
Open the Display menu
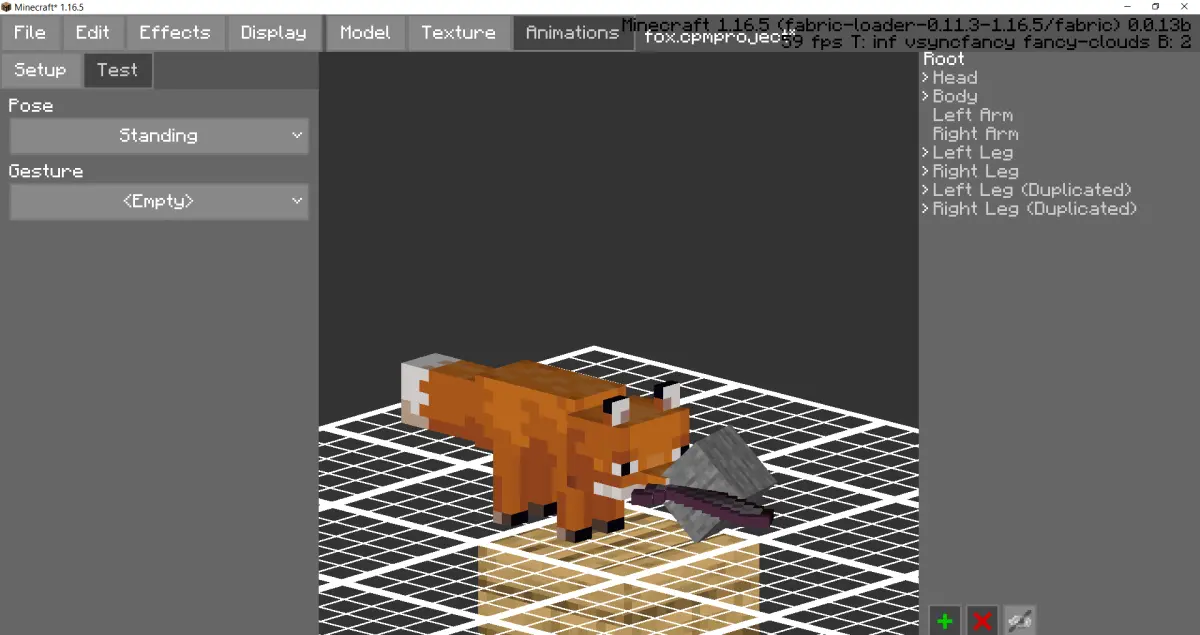point(274,33)
